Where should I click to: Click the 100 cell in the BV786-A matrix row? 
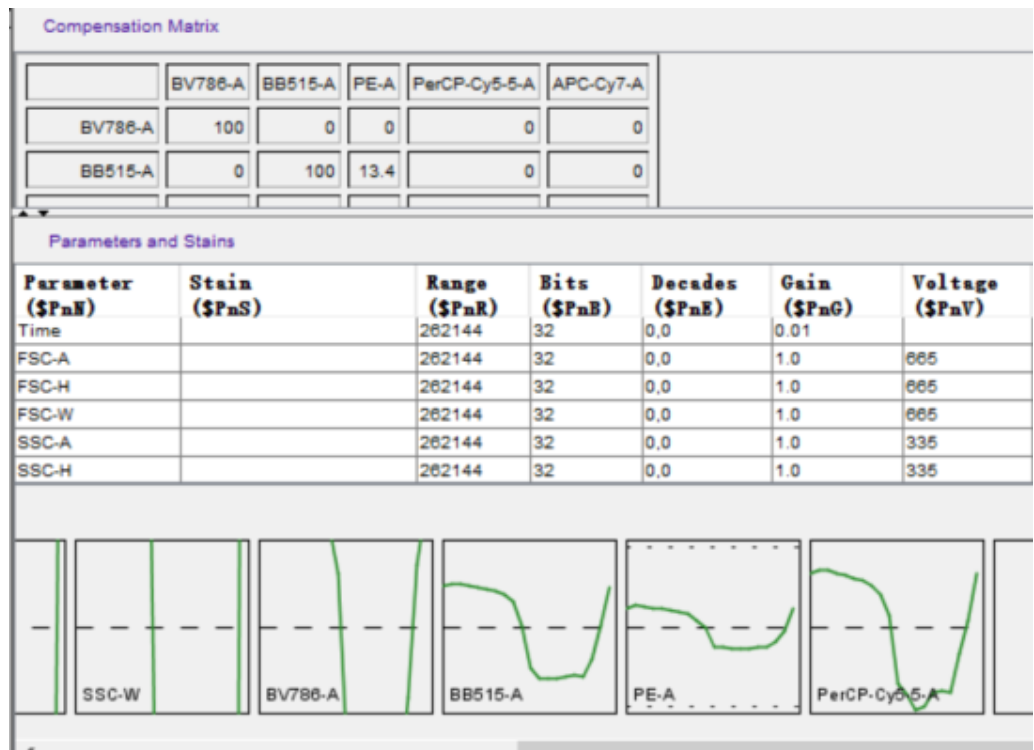[208, 126]
